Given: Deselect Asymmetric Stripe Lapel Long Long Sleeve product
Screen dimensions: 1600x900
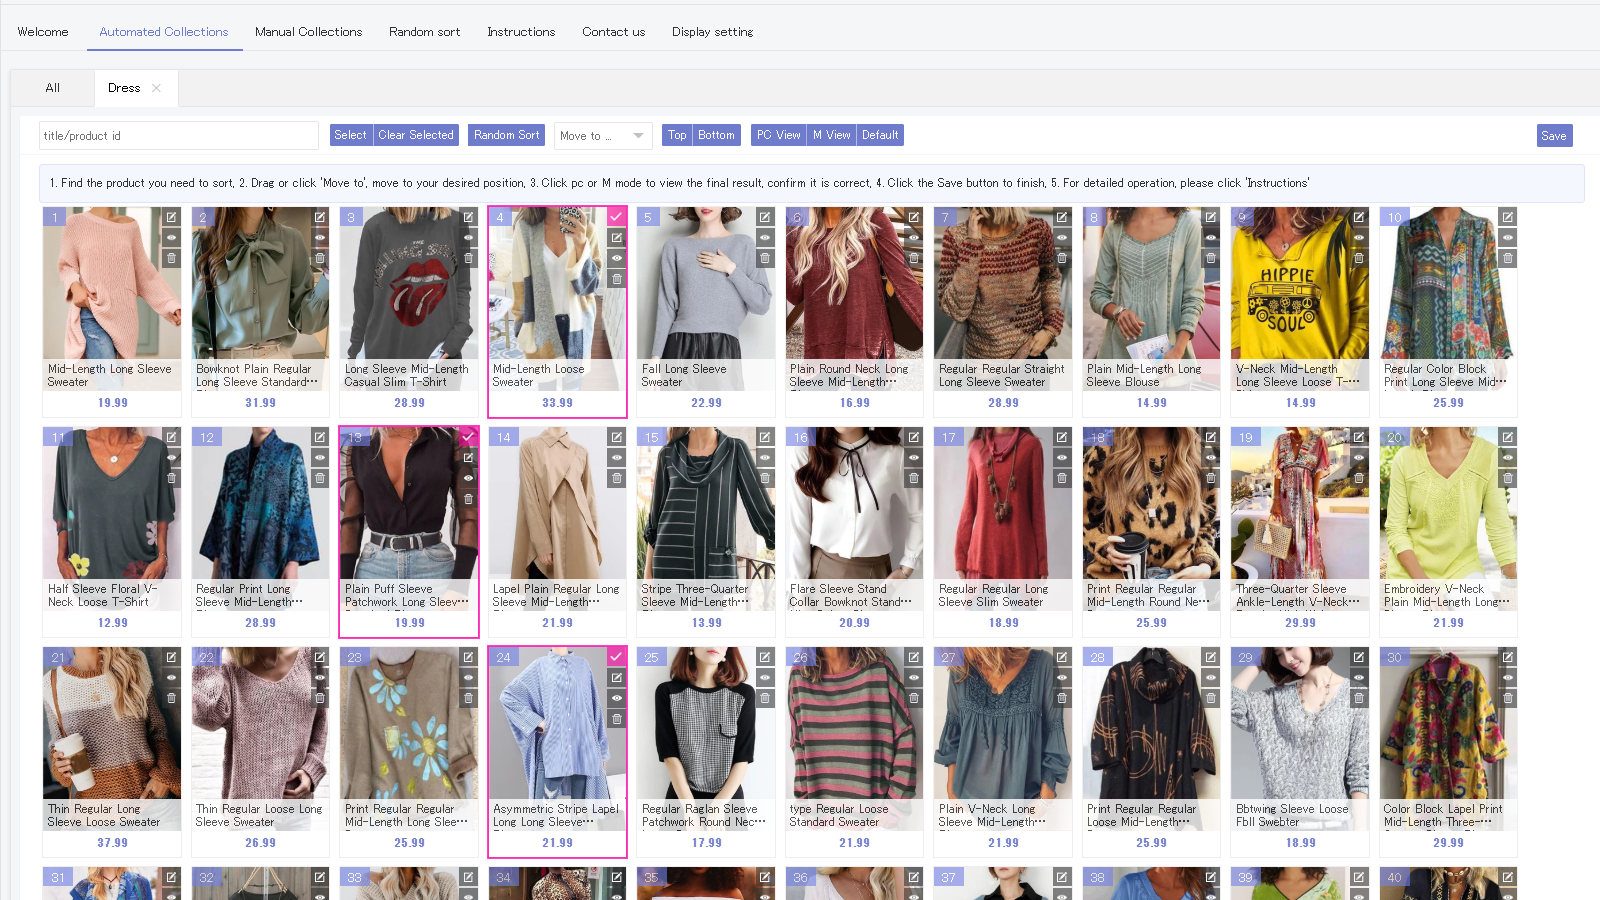Looking at the screenshot, I should point(616,657).
